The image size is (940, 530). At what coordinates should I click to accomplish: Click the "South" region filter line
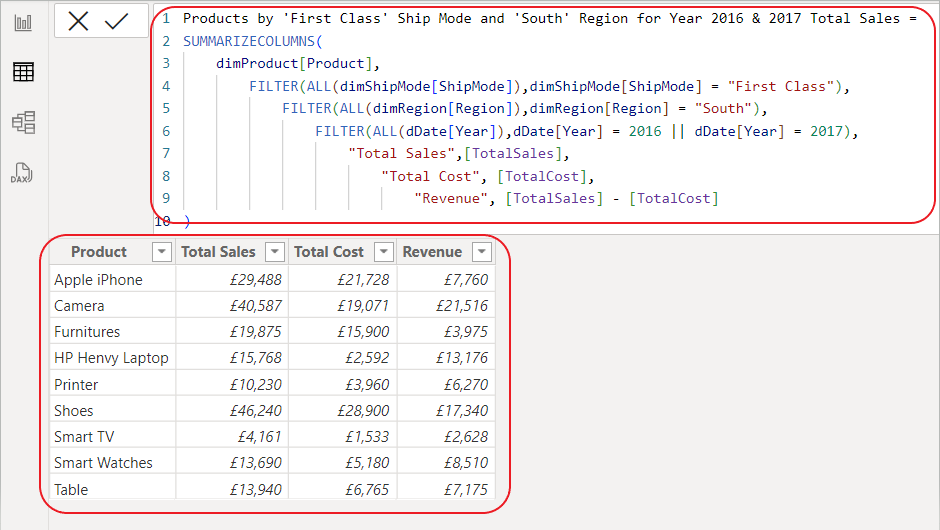(x=525, y=109)
